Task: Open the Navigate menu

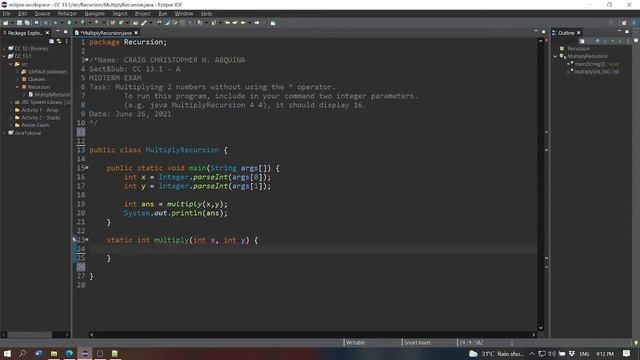Action: 95,13
